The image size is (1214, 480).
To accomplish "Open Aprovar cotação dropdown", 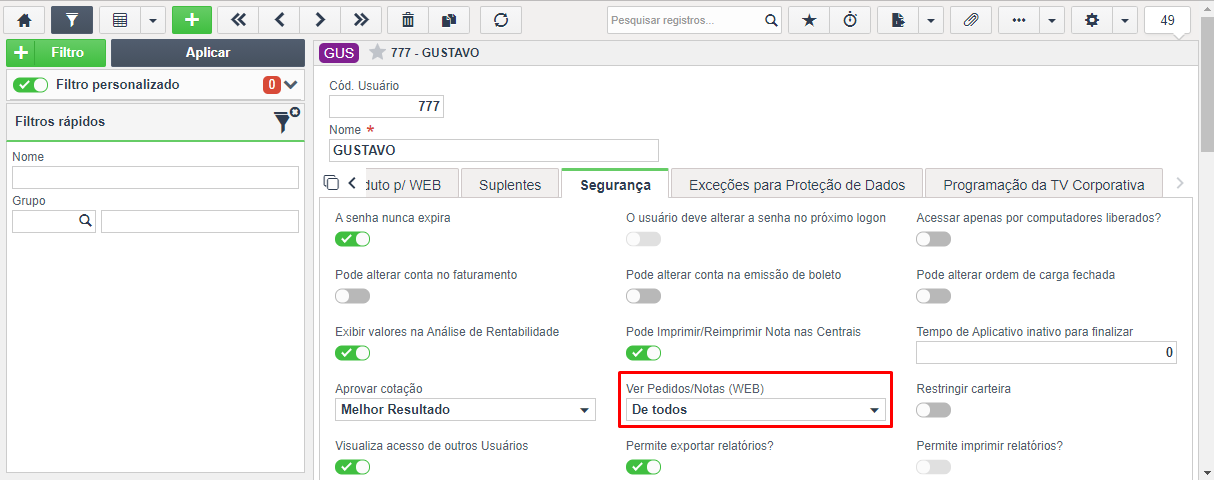I will point(465,410).
